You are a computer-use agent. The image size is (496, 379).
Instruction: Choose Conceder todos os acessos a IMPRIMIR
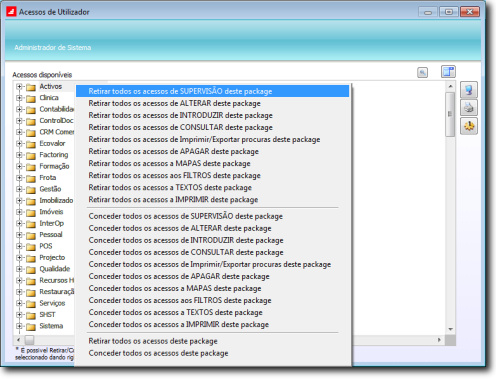click(x=213, y=324)
